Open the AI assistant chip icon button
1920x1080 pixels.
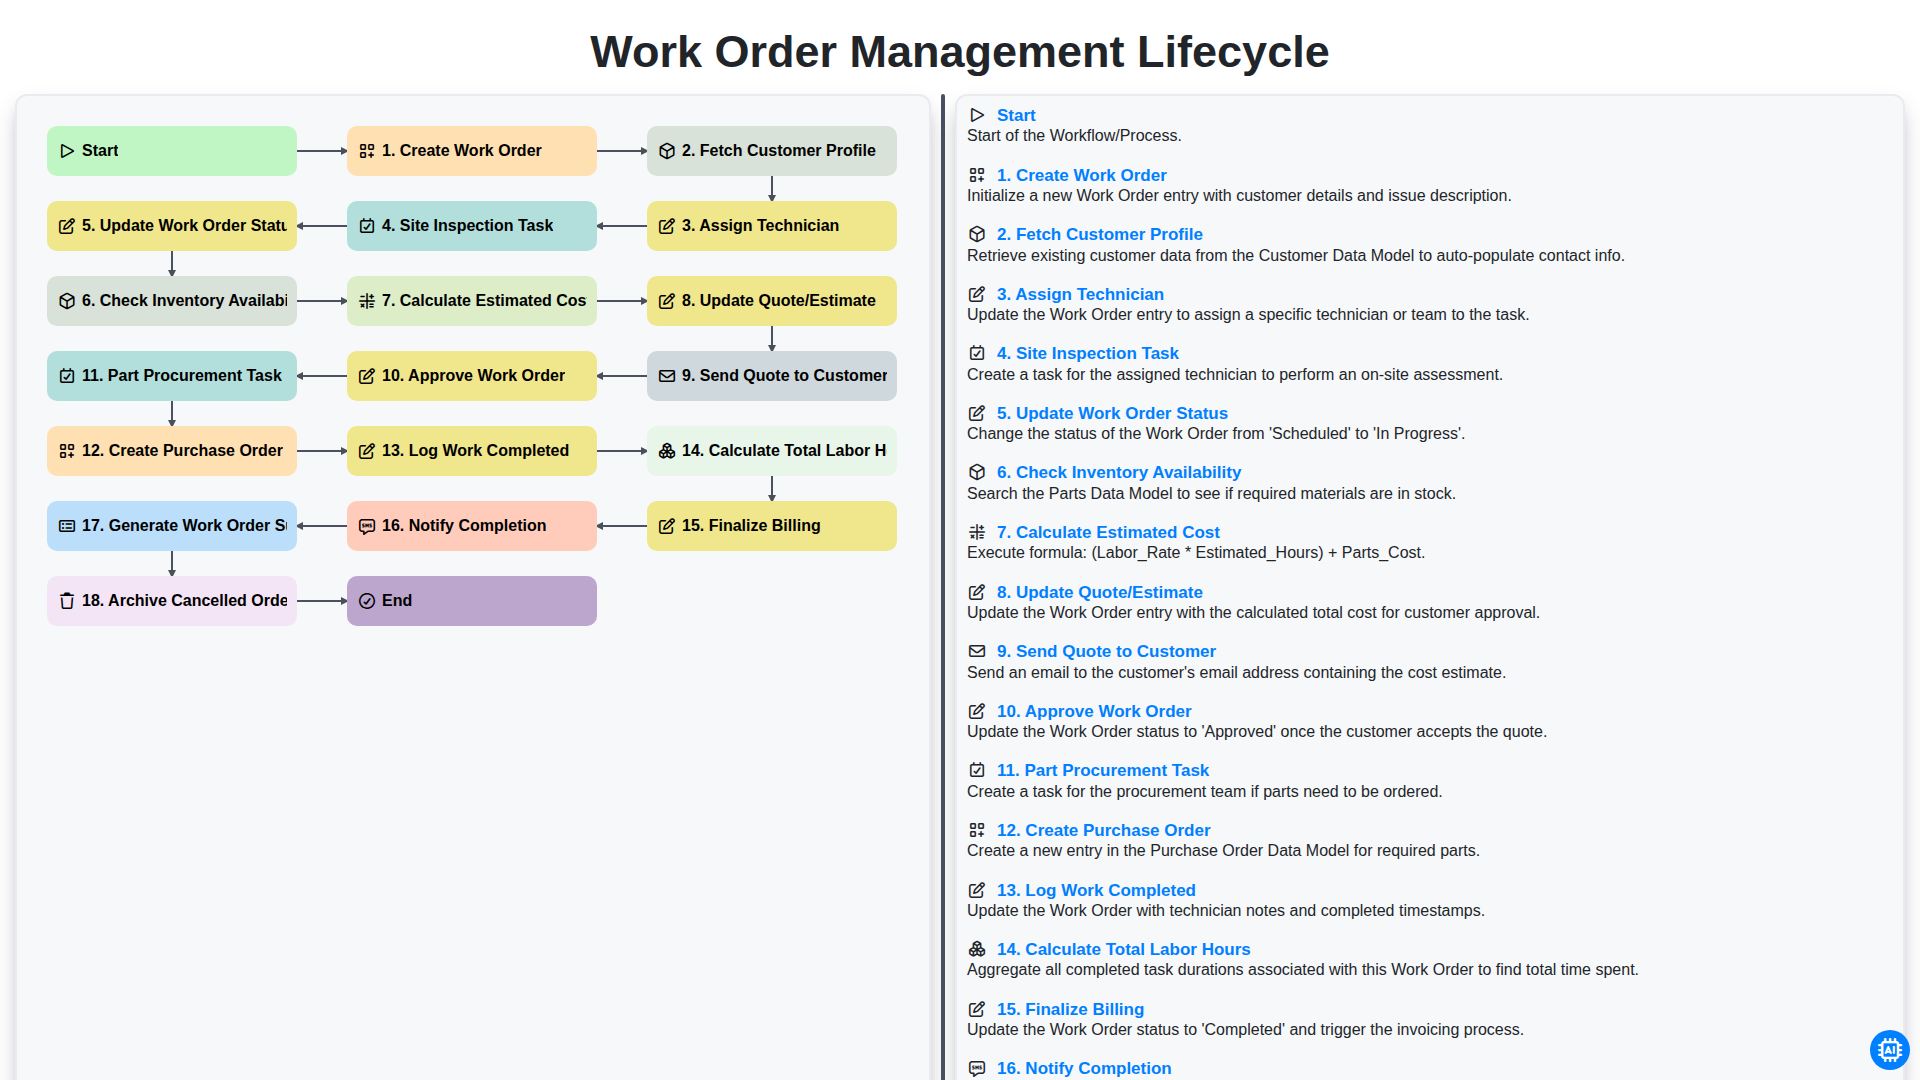[x=1889, y=1050]
